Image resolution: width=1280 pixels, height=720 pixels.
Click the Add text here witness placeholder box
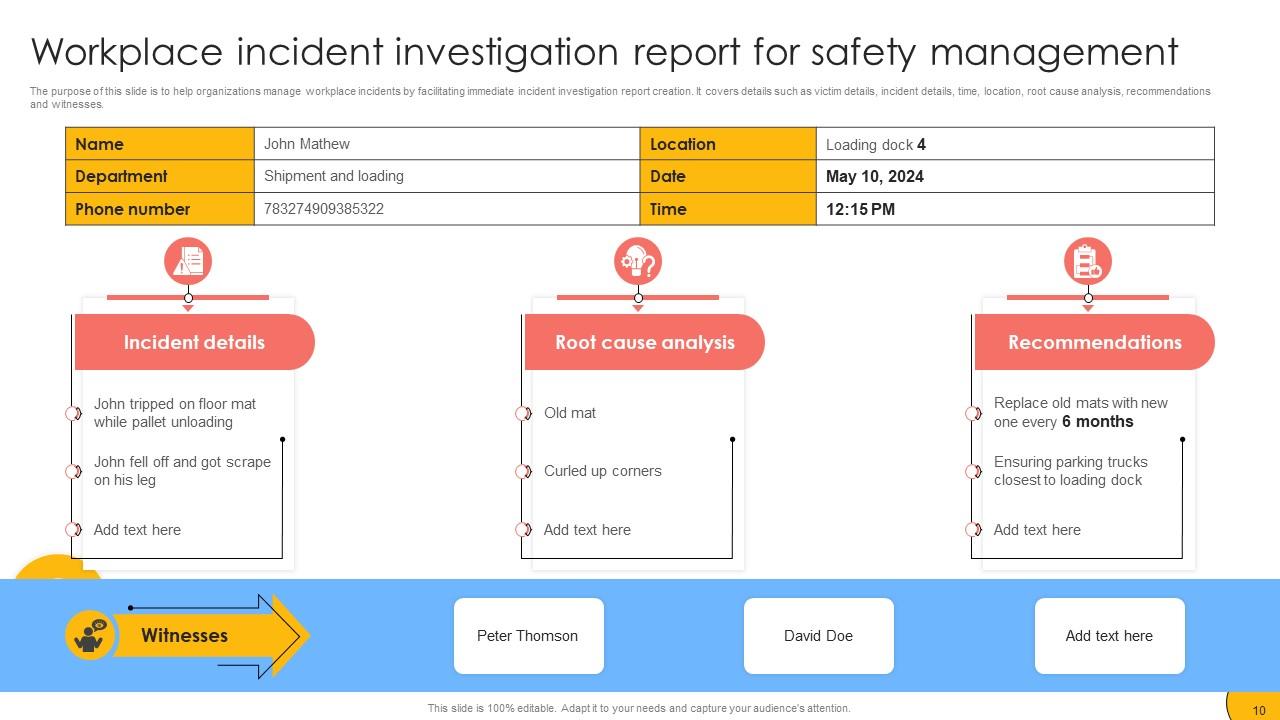1110,635
